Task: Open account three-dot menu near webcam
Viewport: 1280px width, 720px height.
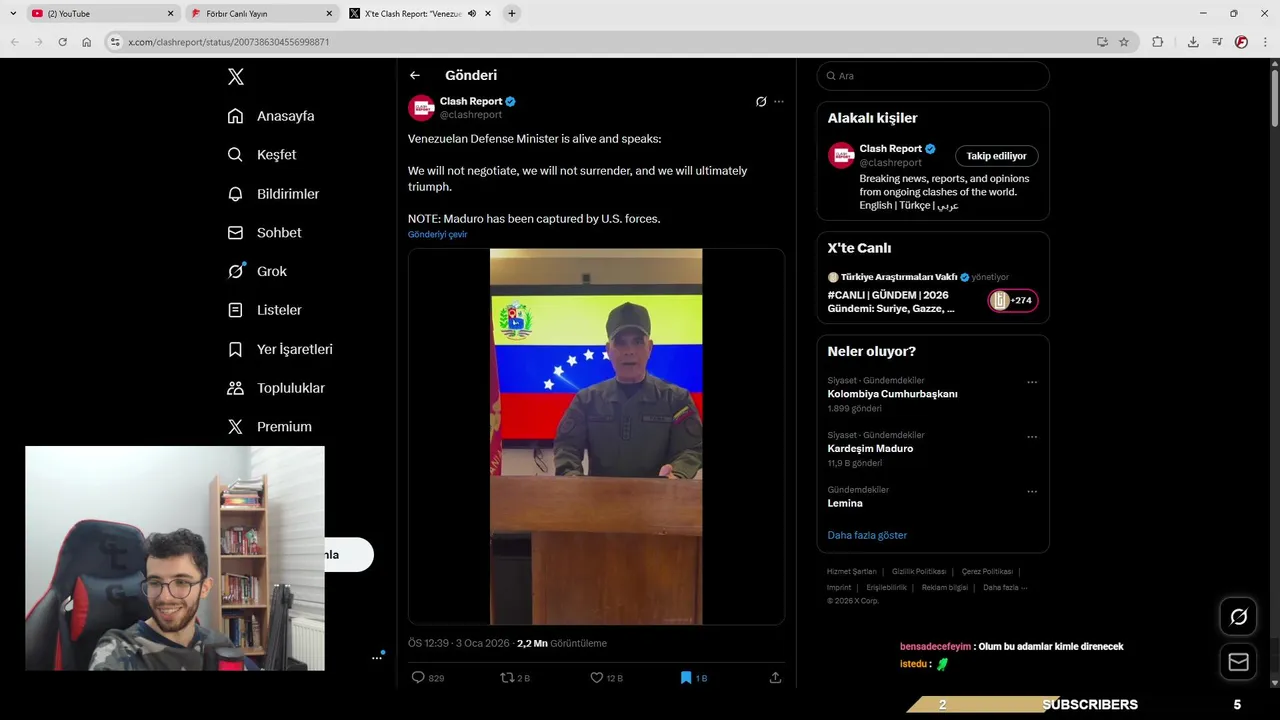Action: pos(377,657)
